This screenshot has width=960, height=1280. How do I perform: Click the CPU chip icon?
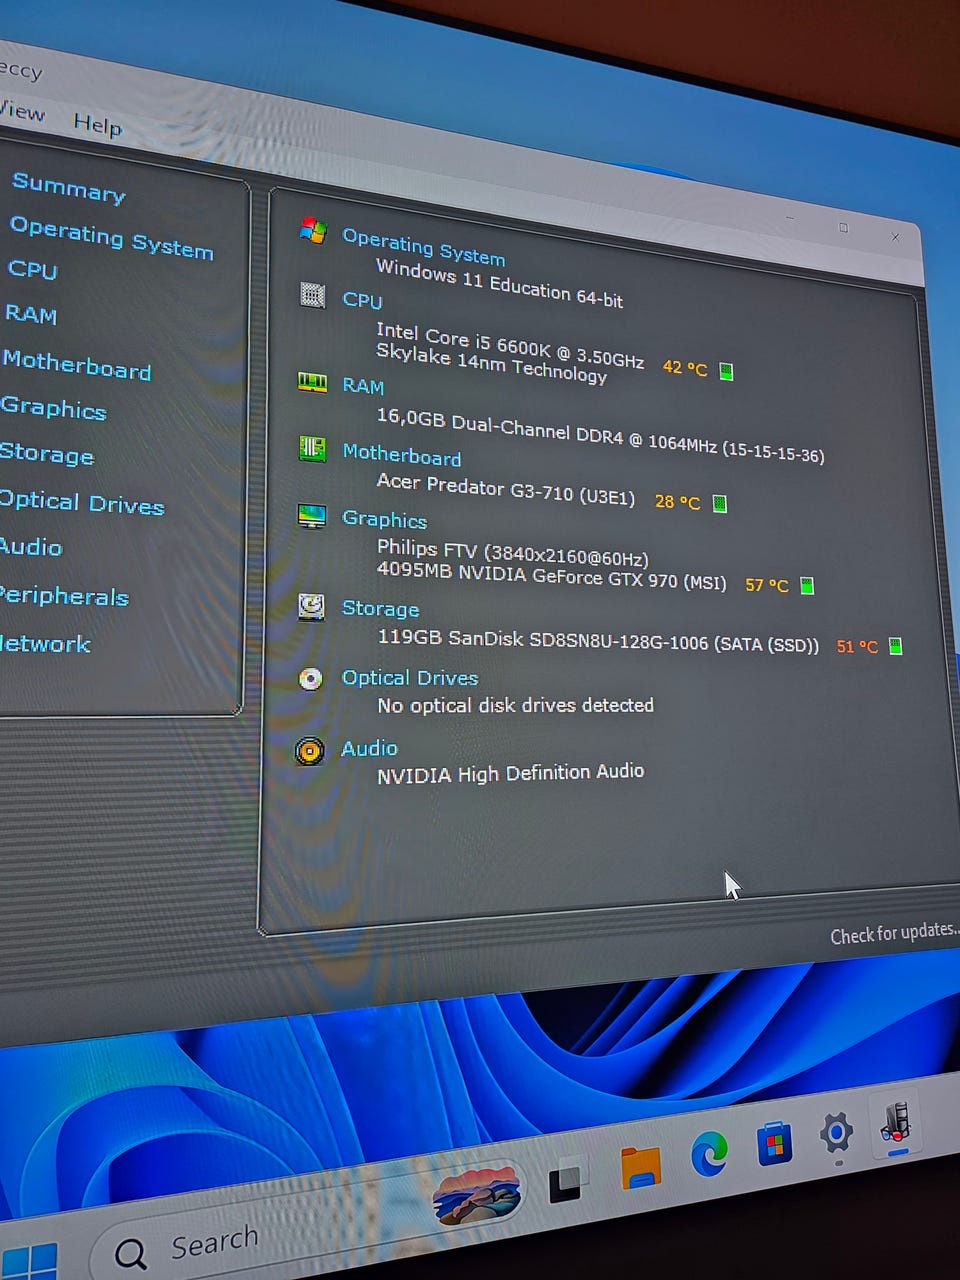pos(313,295)
